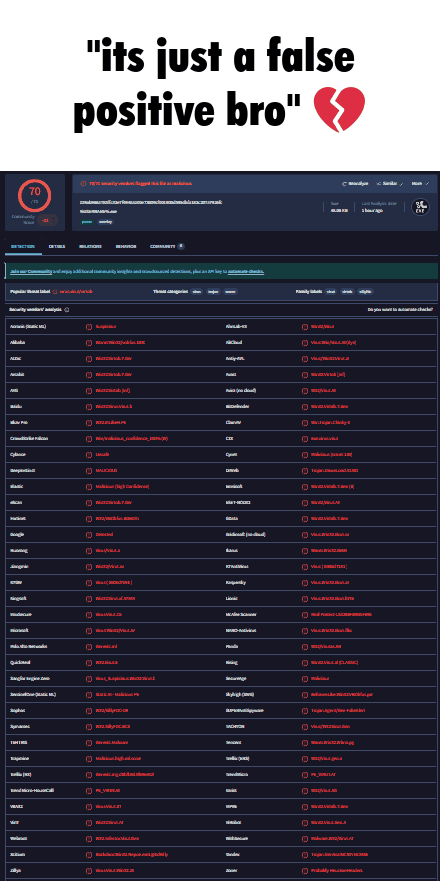Select the worm threat category tag
This screenshot has width=440, height=881.
pos(230,292)
